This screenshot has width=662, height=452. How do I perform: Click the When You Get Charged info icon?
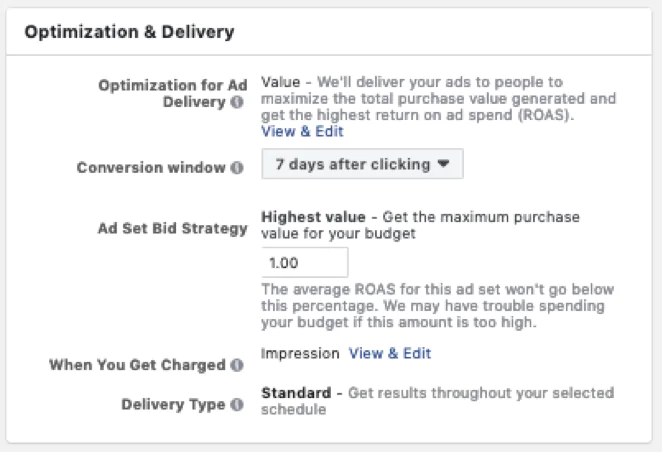(x=237, y=365)
